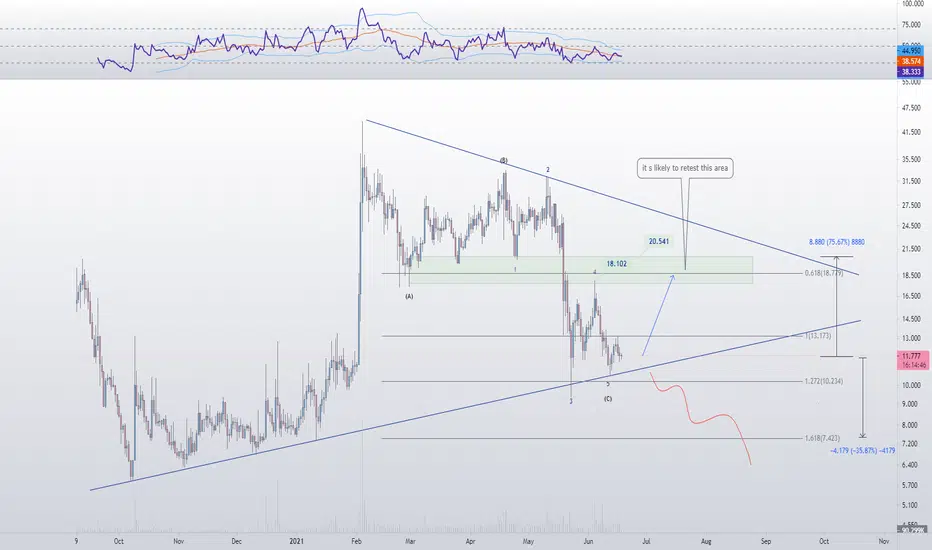Click the 0.618(18.779) Fibonacci level label
The image size is (932, 550).
point(824,274)
